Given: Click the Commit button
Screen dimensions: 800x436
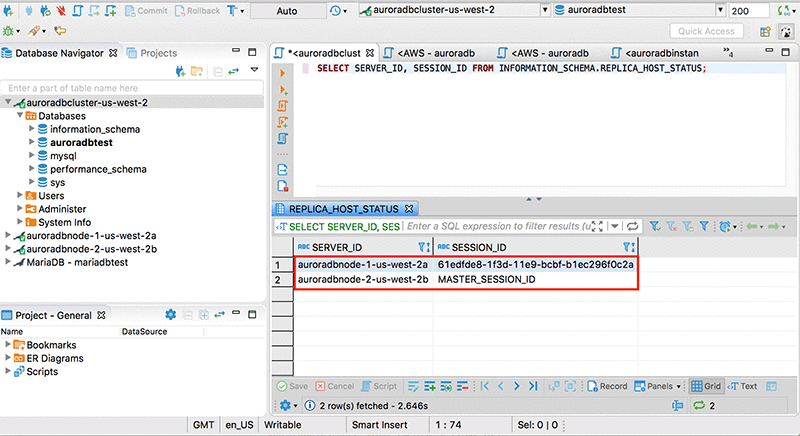Looking at the screenshot, I should [146, 11].
